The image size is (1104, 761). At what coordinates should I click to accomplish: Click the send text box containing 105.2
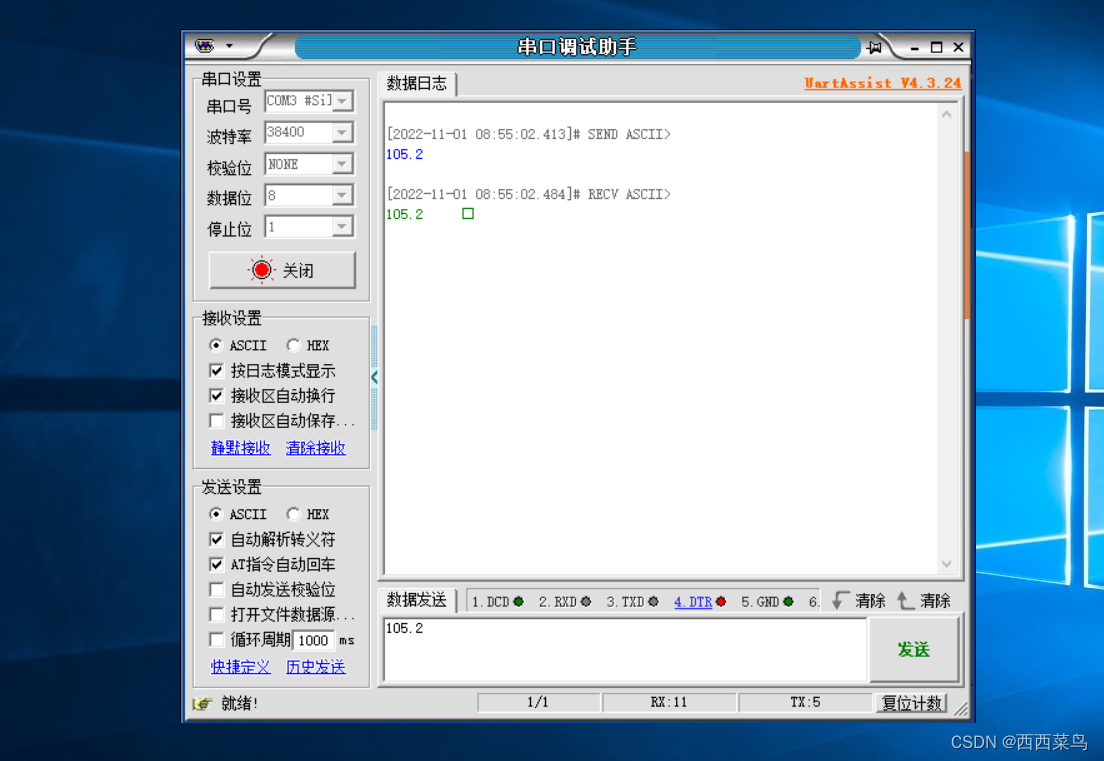pyautogui.click(x=625, y=650)
